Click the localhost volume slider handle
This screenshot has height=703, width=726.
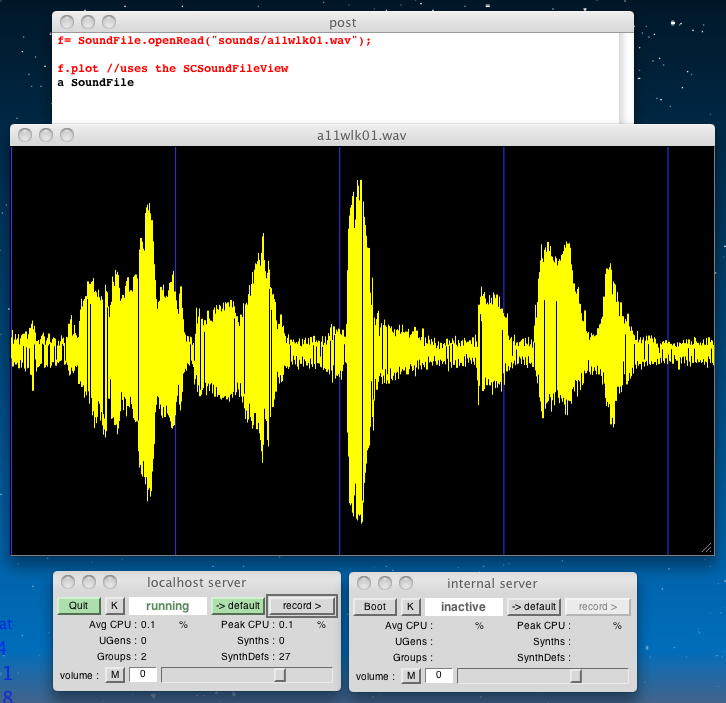pyautogui.click(x=280, y=675)
